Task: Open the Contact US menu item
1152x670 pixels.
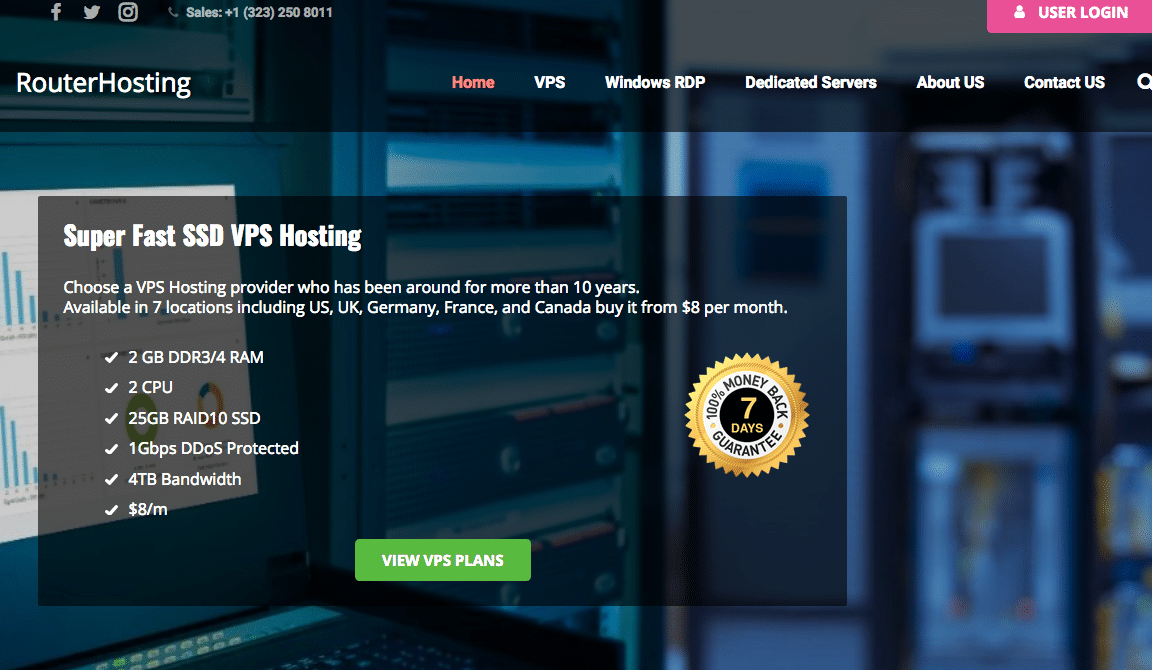Action: [x=1064, y=82]
